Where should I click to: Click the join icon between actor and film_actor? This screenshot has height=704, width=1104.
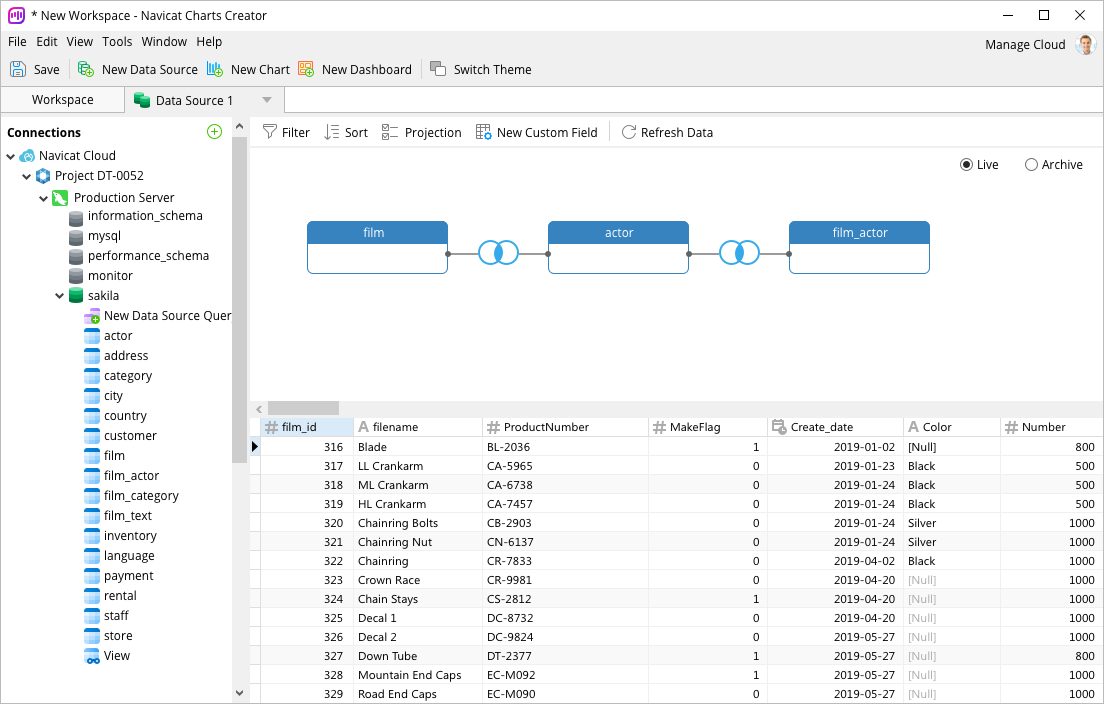click(x=739, y=253)
